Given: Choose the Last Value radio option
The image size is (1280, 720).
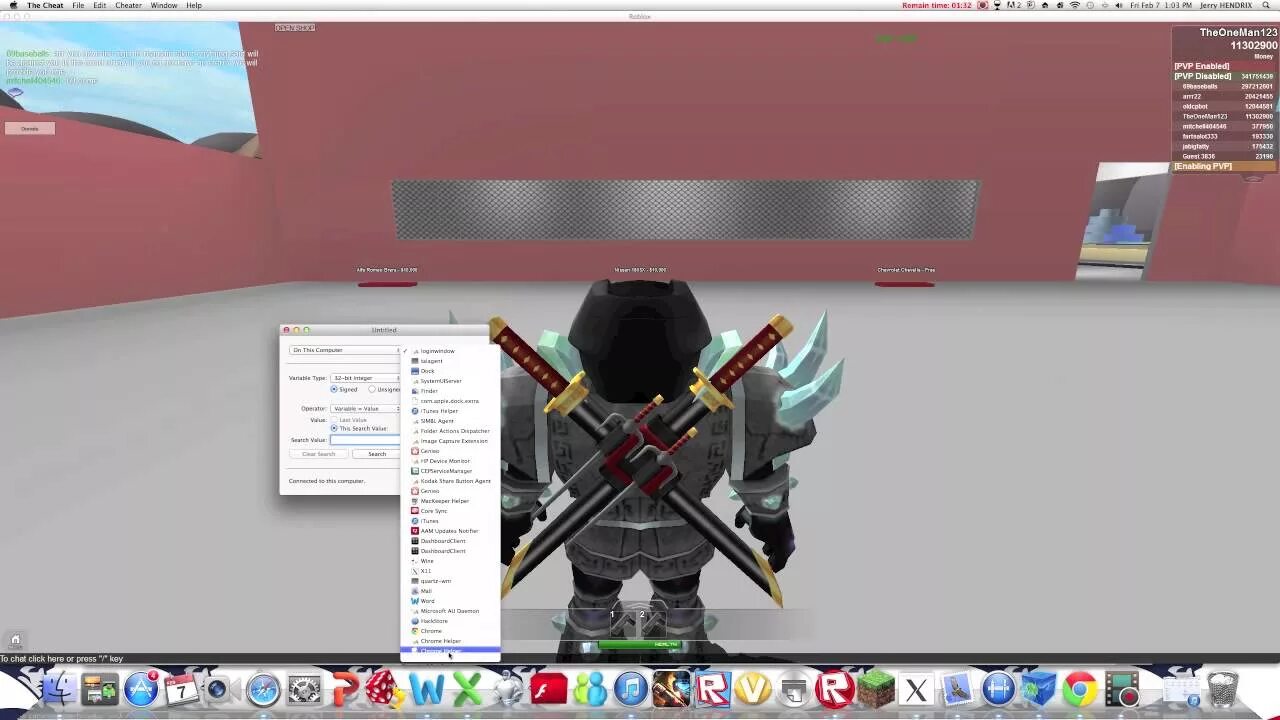Looking at the screenshot, I should coord(334,420).
